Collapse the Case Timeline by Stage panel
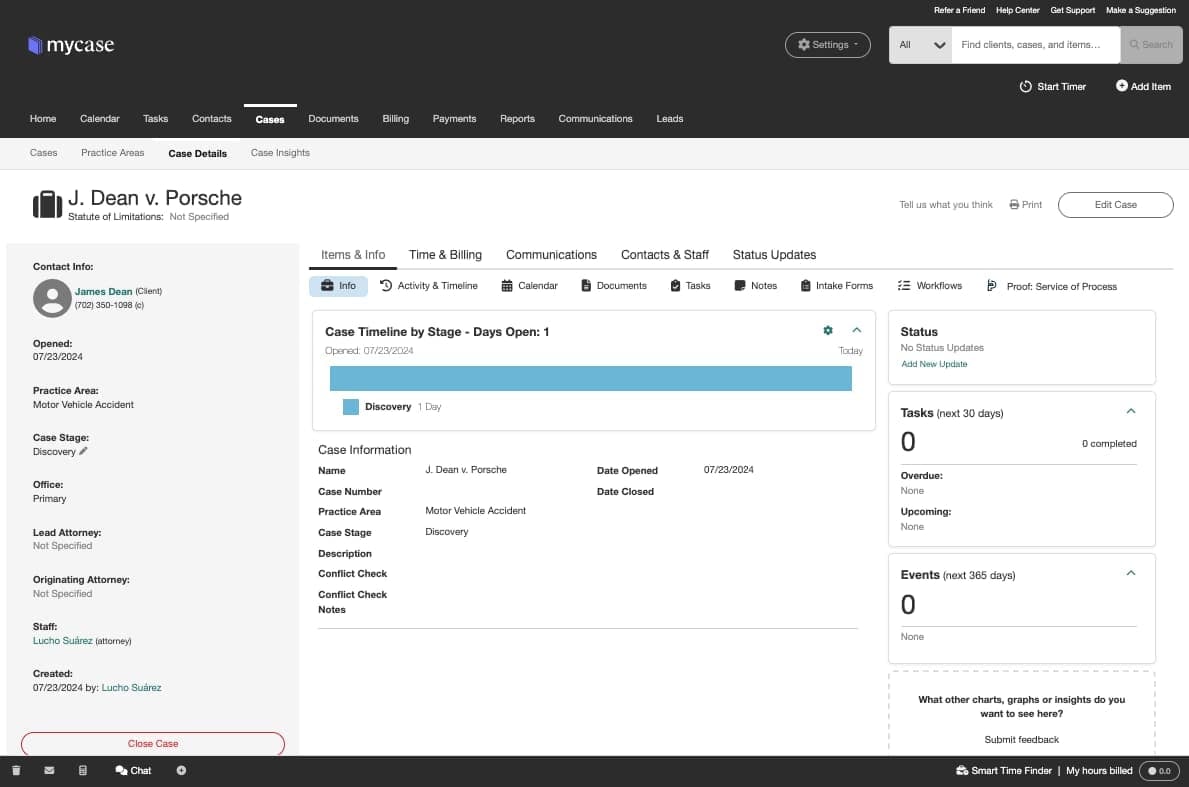 [855, 330]
